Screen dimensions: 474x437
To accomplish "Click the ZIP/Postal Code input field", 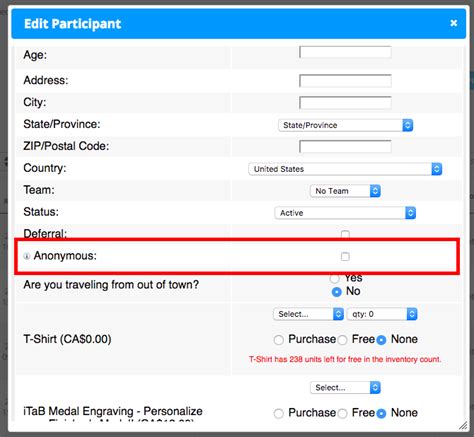I will [x=345, y=146].
